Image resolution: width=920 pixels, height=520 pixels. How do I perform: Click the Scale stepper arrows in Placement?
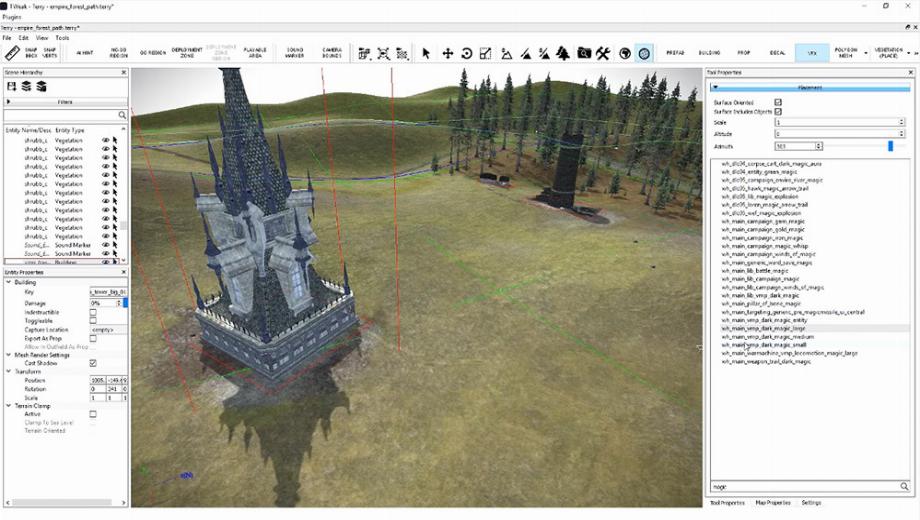point(902,122)
